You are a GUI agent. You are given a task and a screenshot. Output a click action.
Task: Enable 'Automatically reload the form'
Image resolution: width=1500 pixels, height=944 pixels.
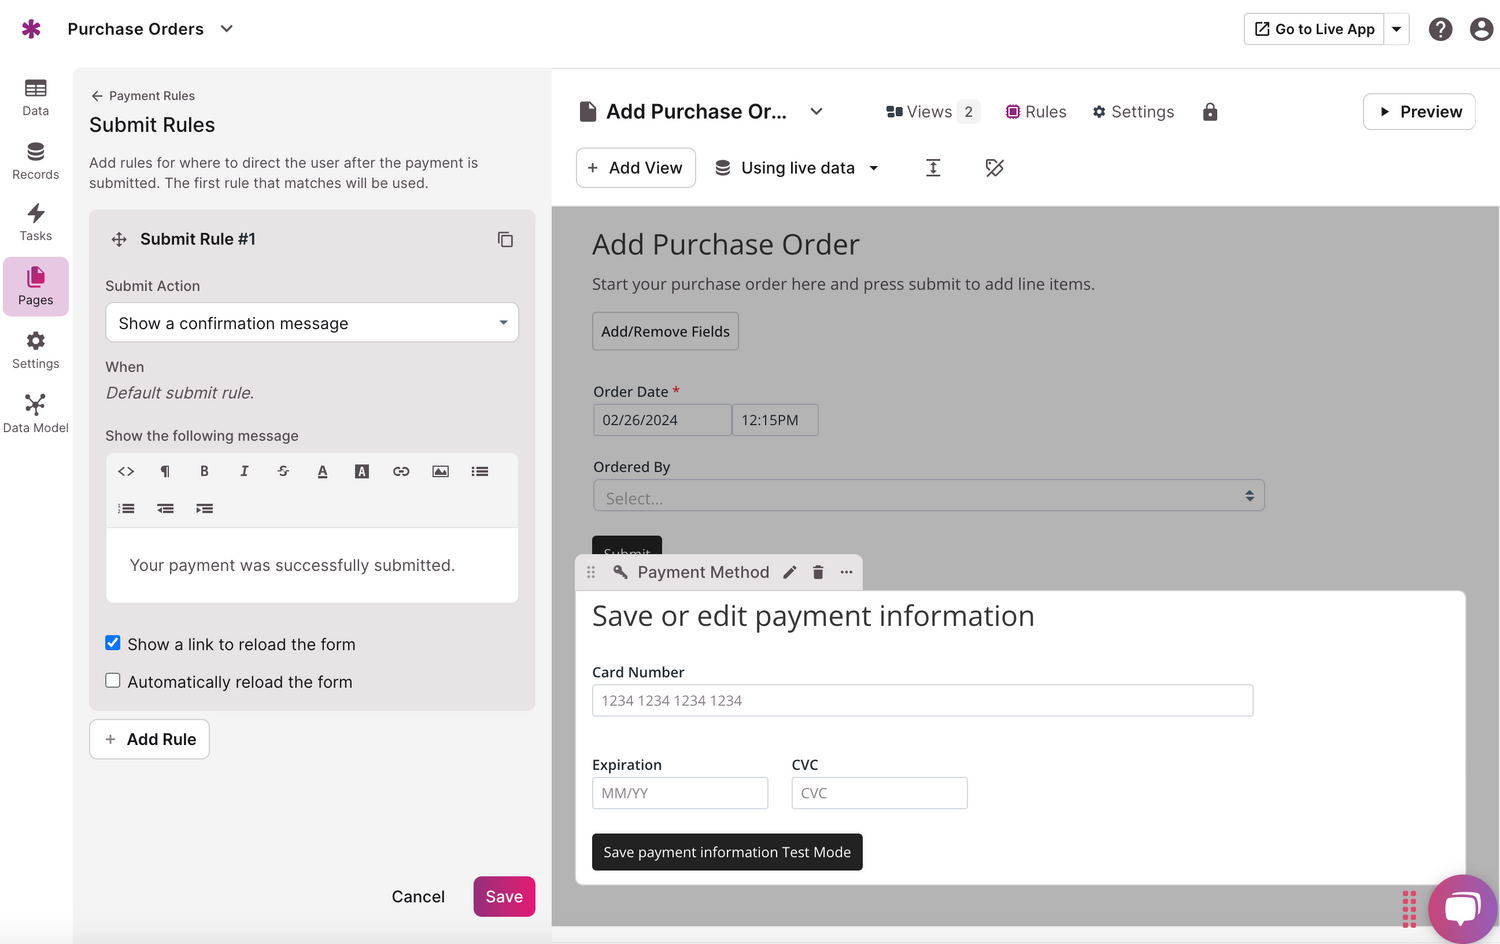coord(112,679)
